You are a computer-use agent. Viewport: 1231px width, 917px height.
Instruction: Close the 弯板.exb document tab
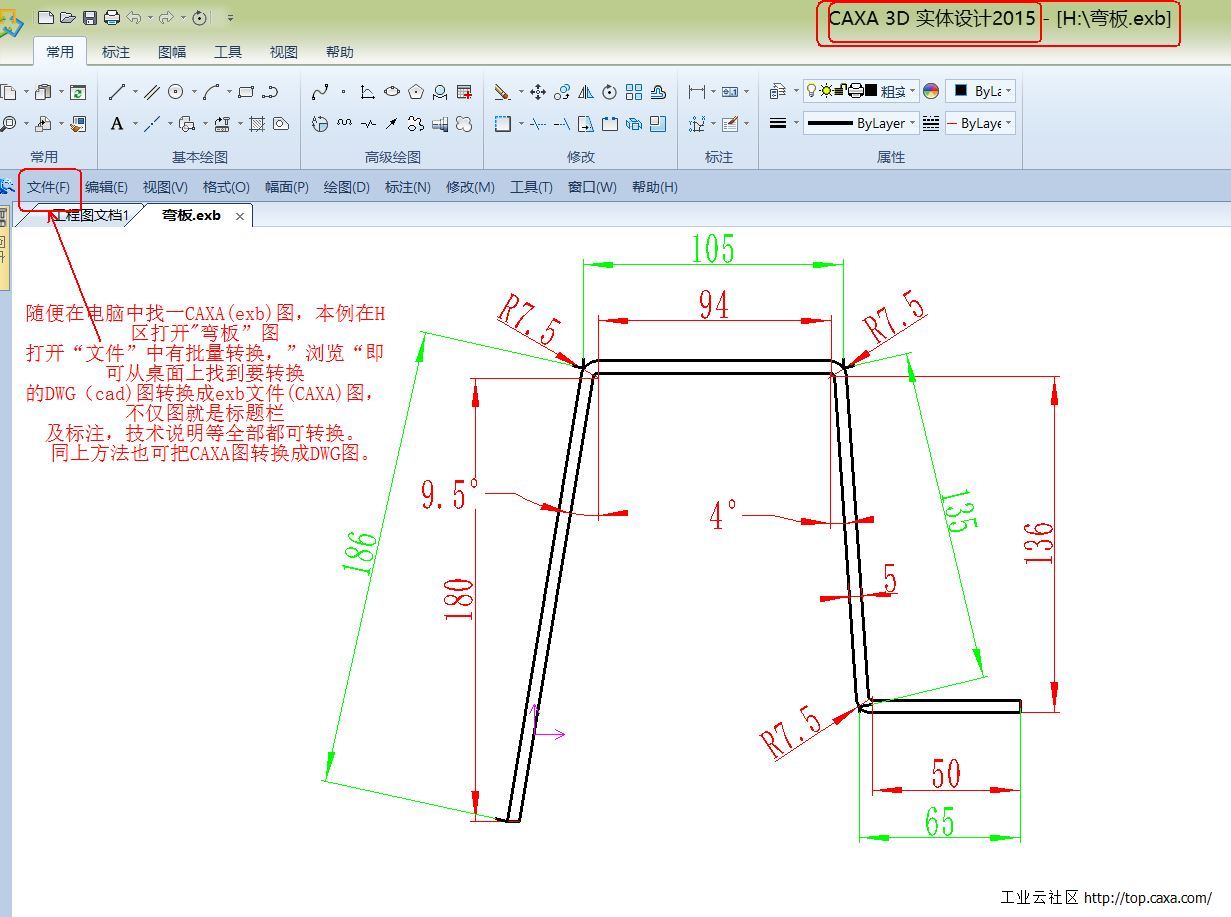coord(240,216)
